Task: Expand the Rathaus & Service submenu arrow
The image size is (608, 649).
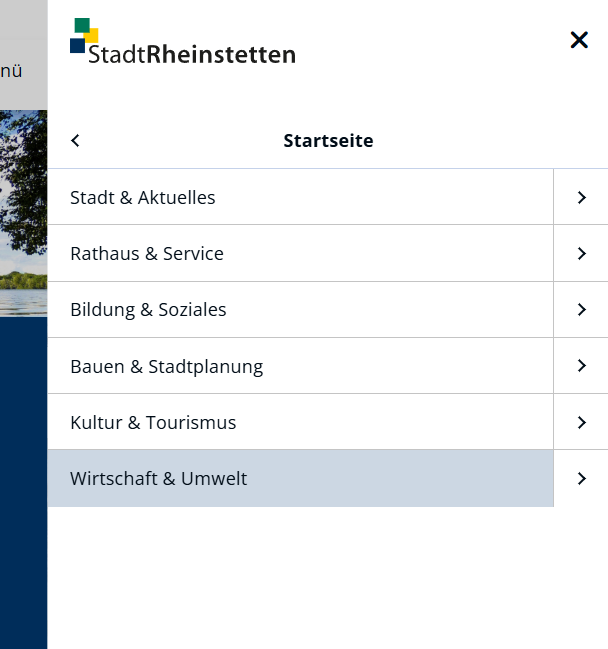Action: [x=581, y=253]
